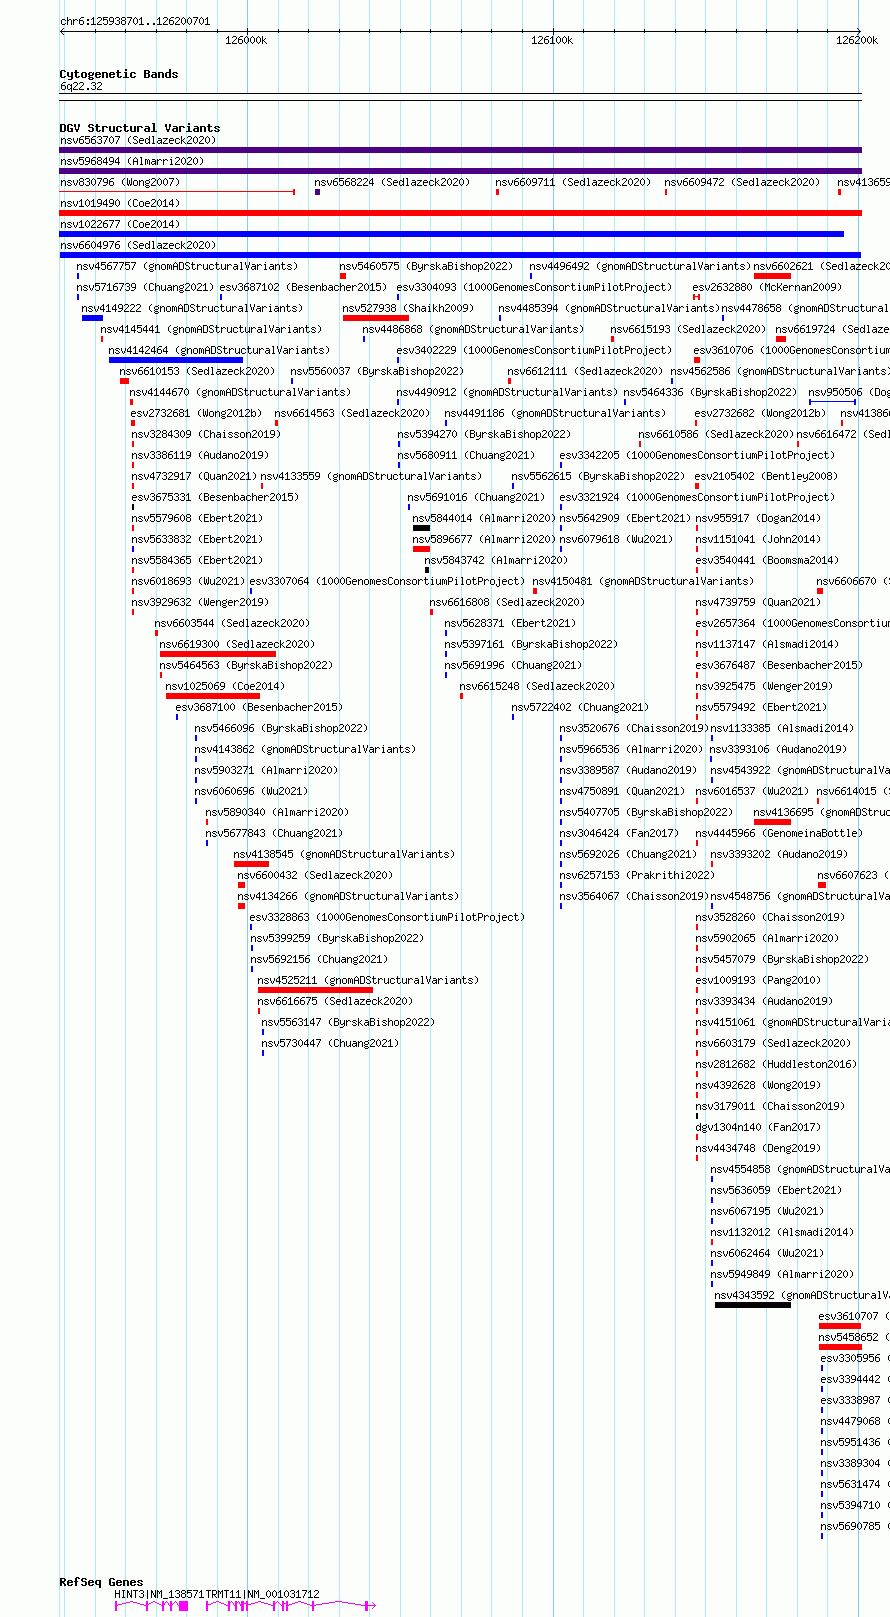
Task: Click nsv5716739 (Chuang2021) label
Action: coord(145,287)
